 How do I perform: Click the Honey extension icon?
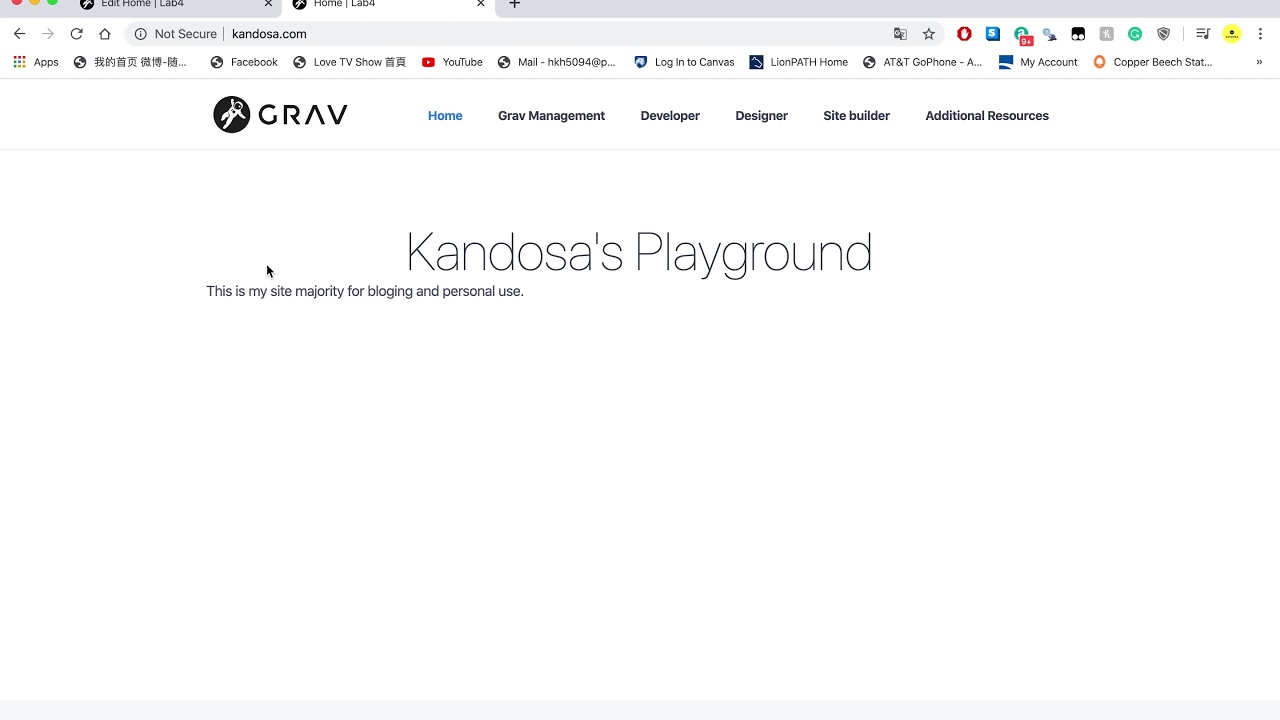1106,34
